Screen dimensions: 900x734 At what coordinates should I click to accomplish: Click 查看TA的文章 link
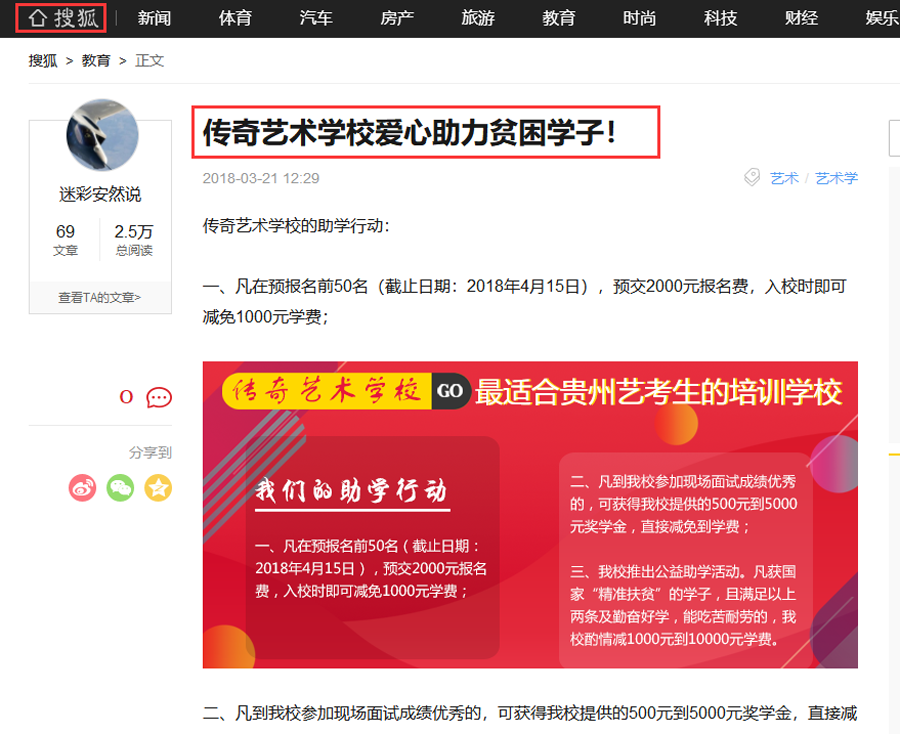[x=100, y=297]
